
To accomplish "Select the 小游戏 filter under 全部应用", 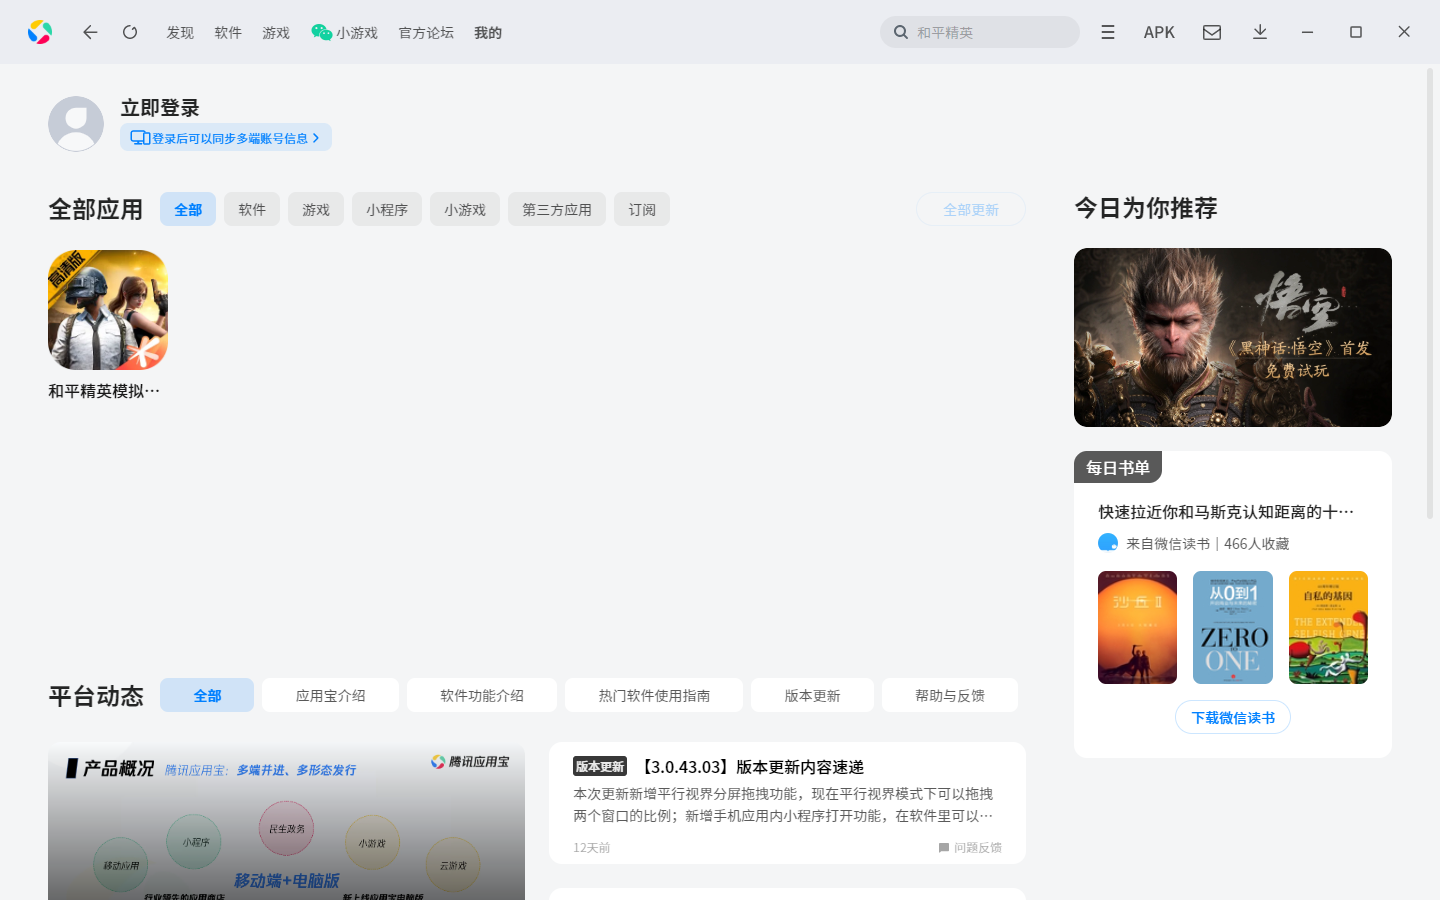I will [465, 209].
